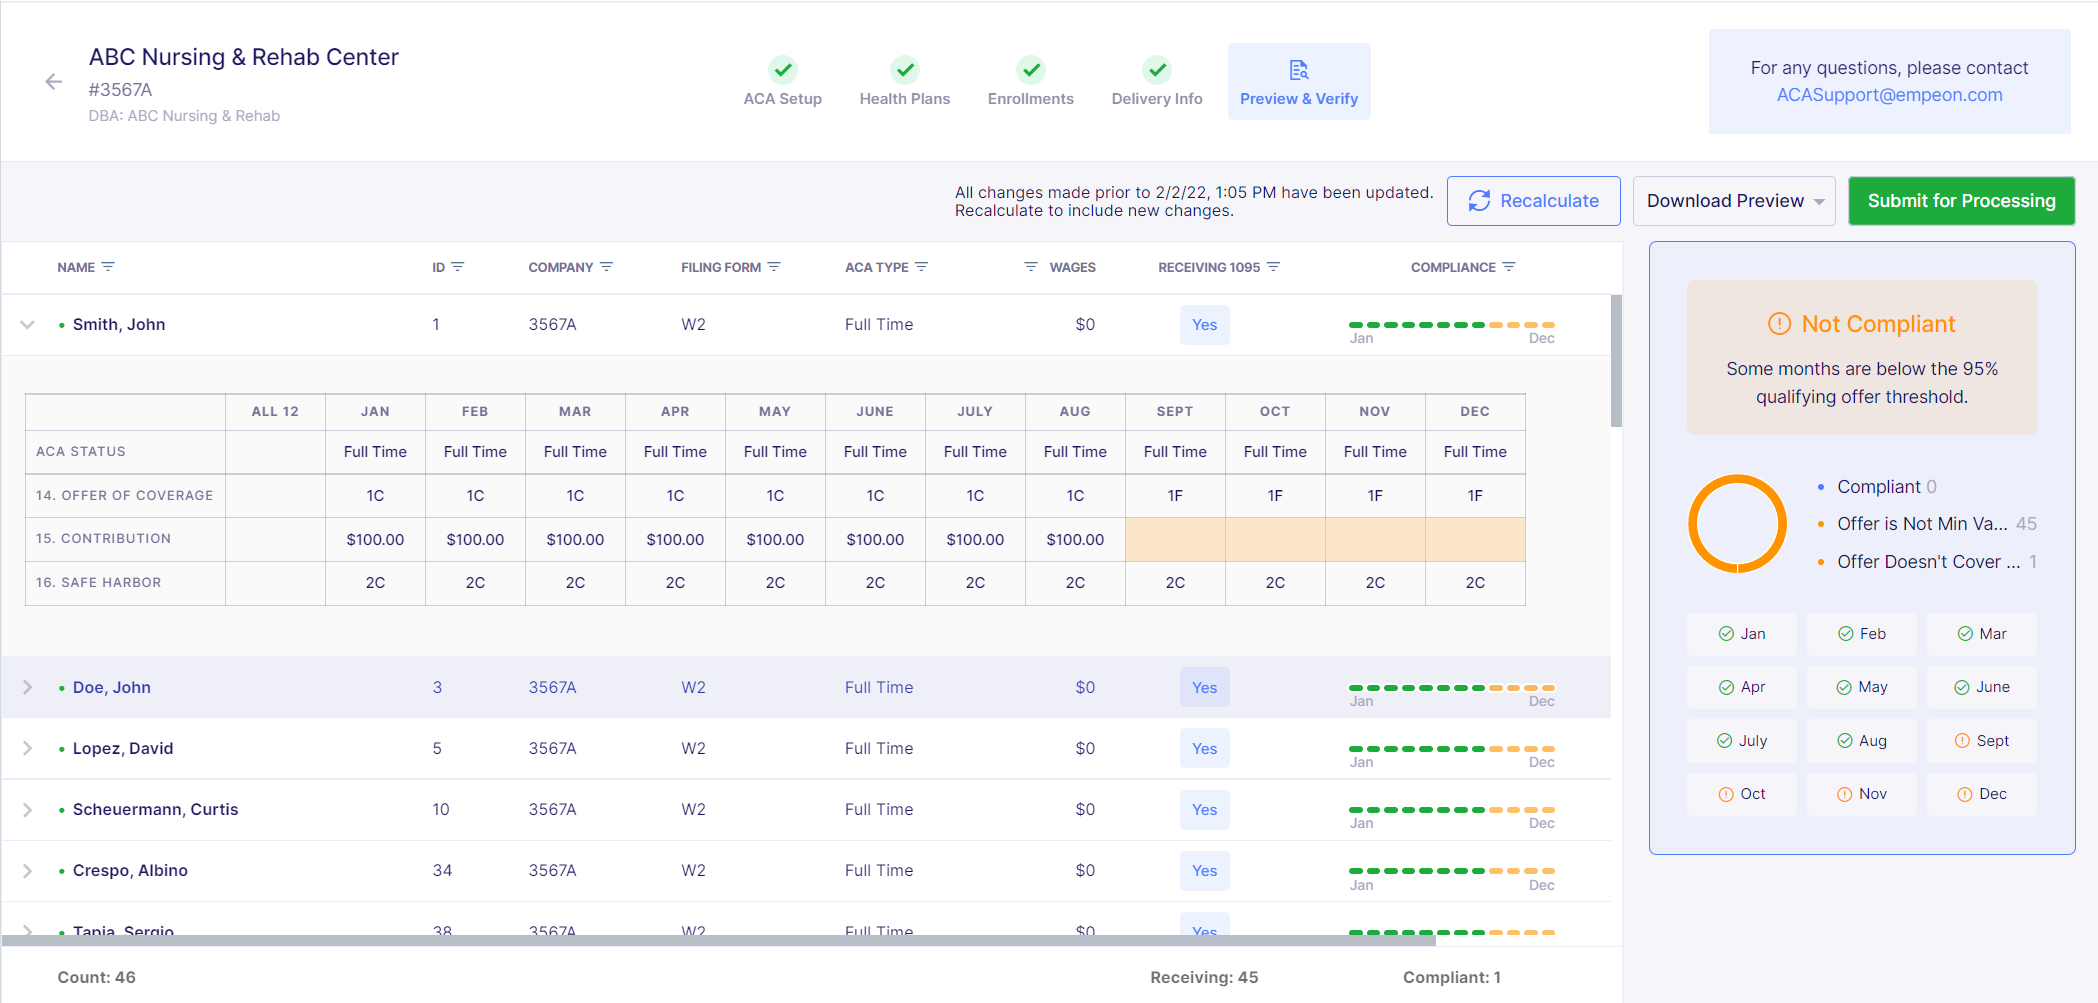The height and width of the screenshot is (1003, 2098).
Task: Click the Recalculate refresh icon
Action: pos(1479,201)
